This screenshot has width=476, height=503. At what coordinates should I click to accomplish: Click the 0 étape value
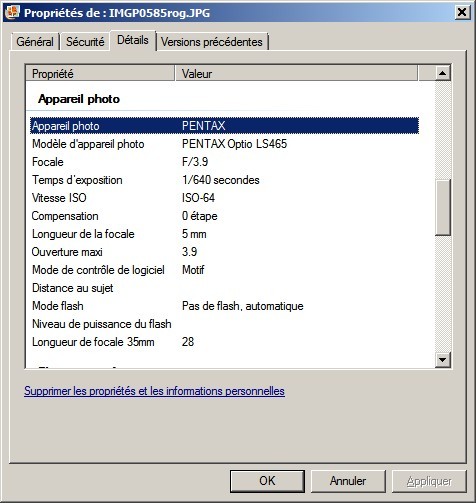(200, 216)
